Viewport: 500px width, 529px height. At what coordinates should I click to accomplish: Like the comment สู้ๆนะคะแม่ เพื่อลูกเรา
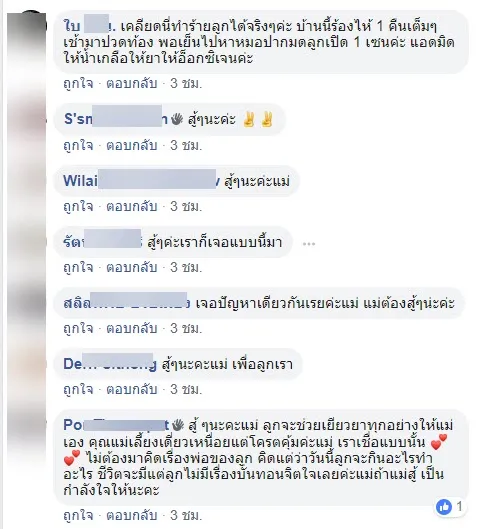point(78,389)
